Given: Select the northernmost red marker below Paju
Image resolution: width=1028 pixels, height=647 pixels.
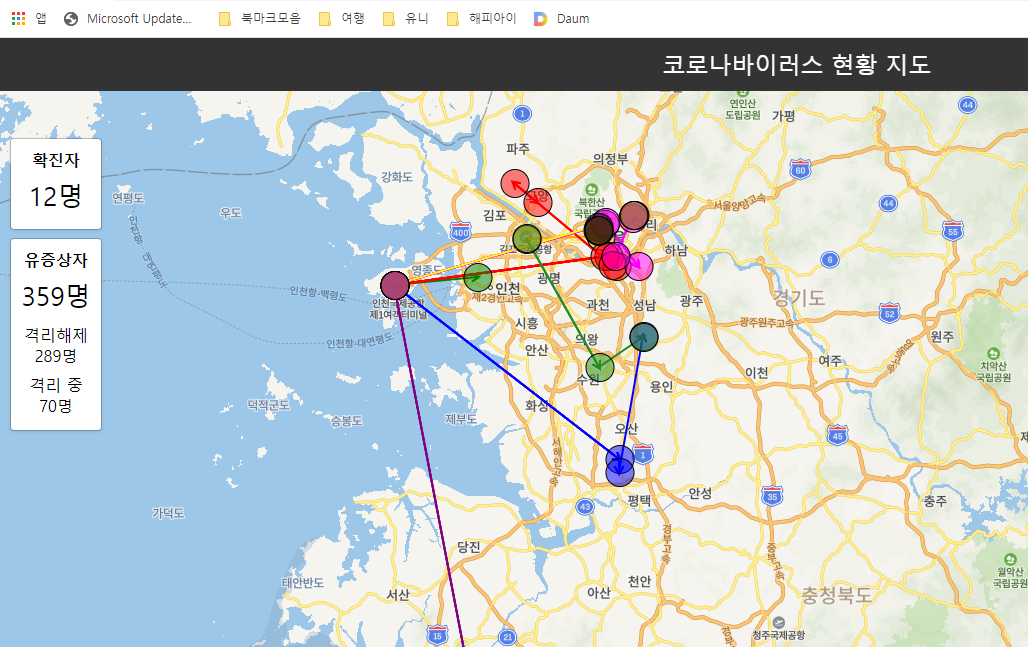Looking at the screenshot, I should coord(514,184).
